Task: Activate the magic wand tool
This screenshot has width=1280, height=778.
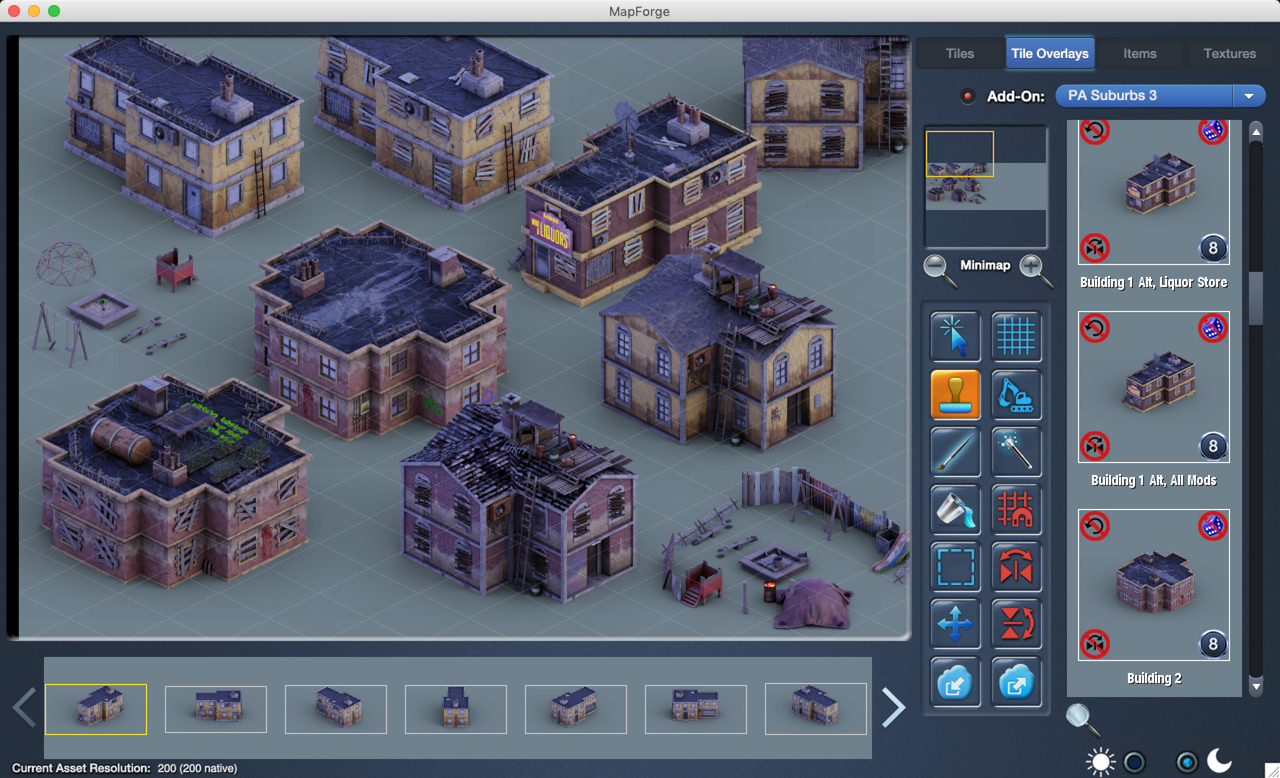Action: tap(1016, 452)
